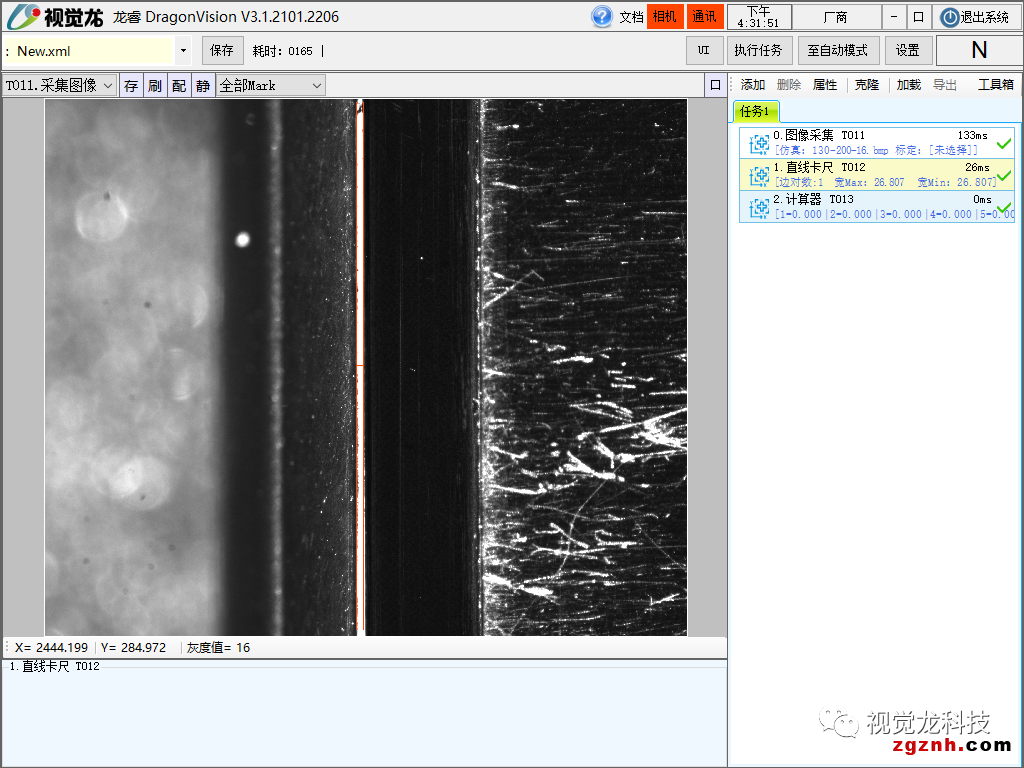Toggle the 相机 camera status button
1024x768 pixels.
[x=665, y=17]
